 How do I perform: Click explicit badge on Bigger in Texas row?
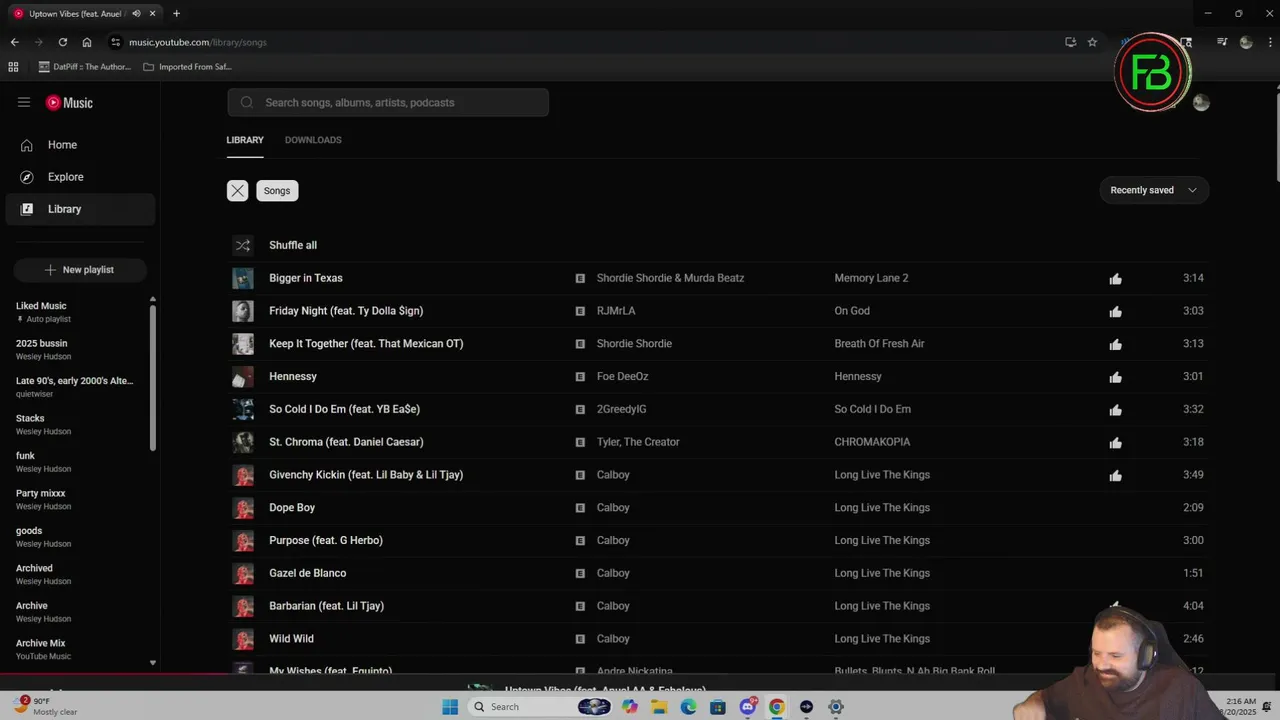(x=580, y=278)
